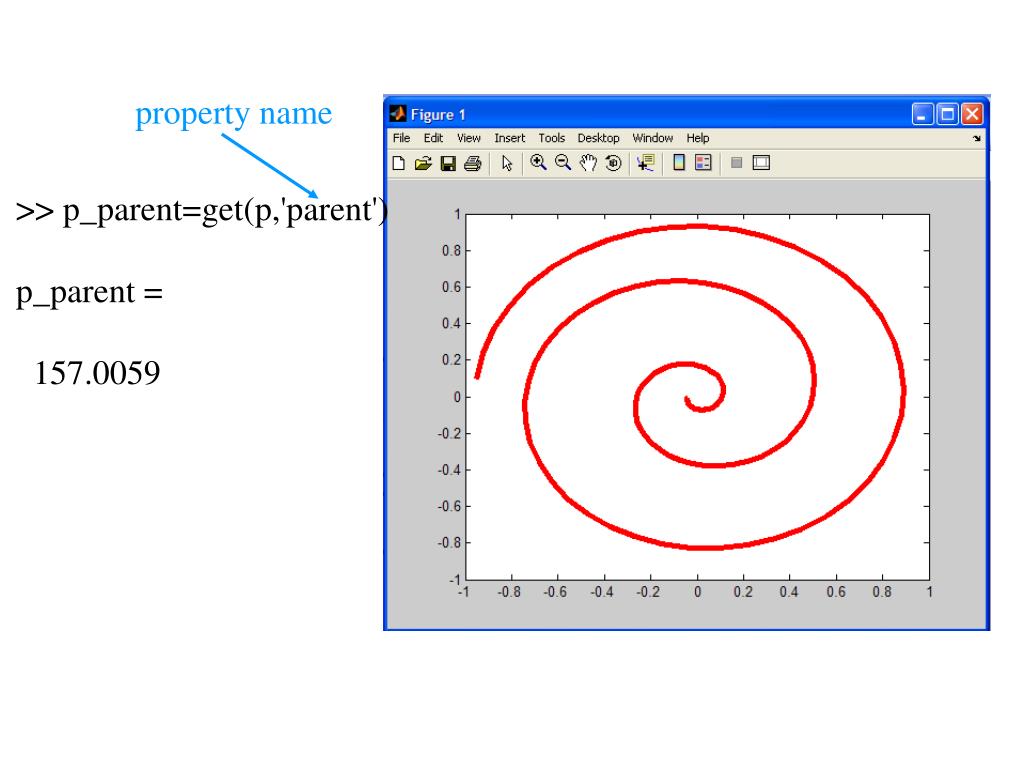Save the figure with the floppy disk icon
This screenshot has width=1024, height=768.
(448, 163)
